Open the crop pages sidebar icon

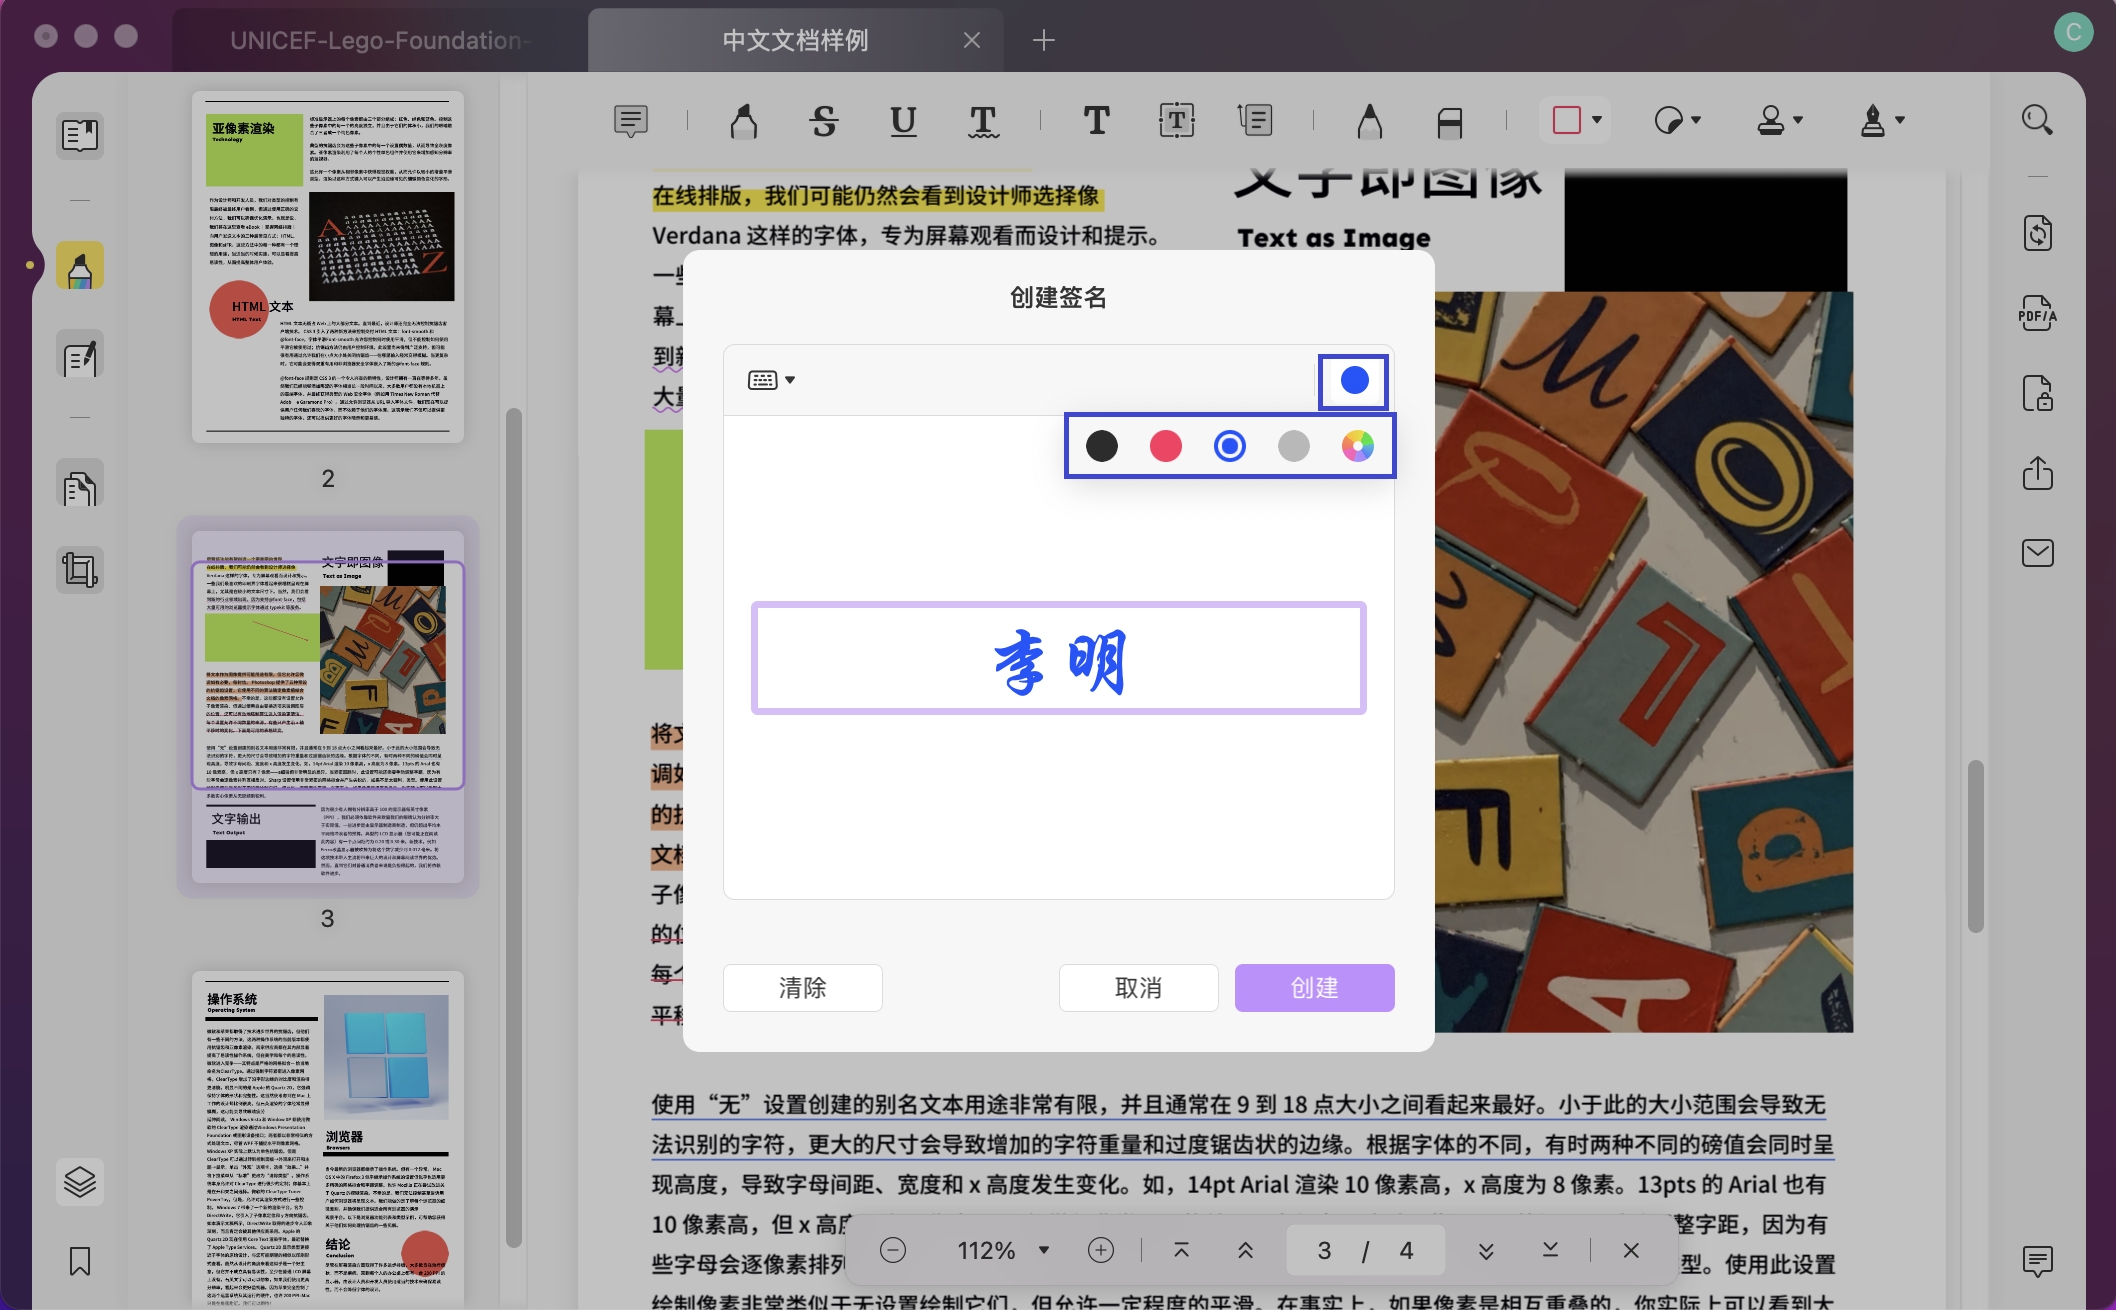(80, 570)
